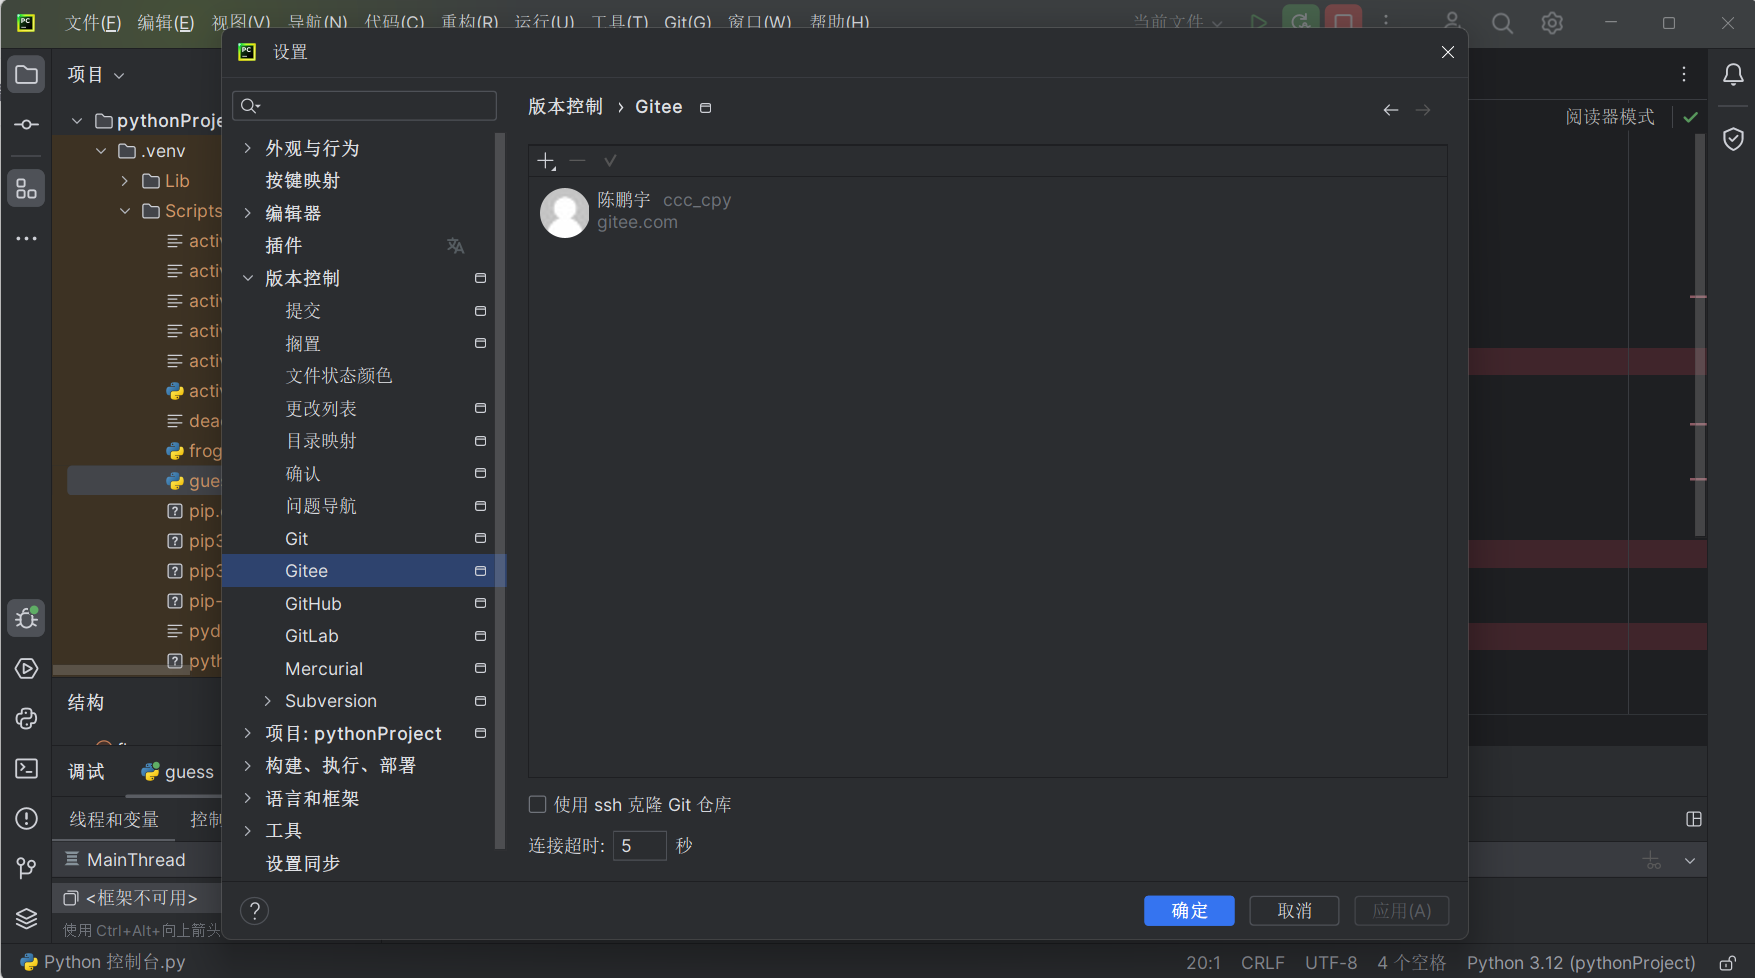Open the Project tool window folder icon
The width and height of the screenshot is (1755, 978).
pyautogui.click(x=27, y=75)
